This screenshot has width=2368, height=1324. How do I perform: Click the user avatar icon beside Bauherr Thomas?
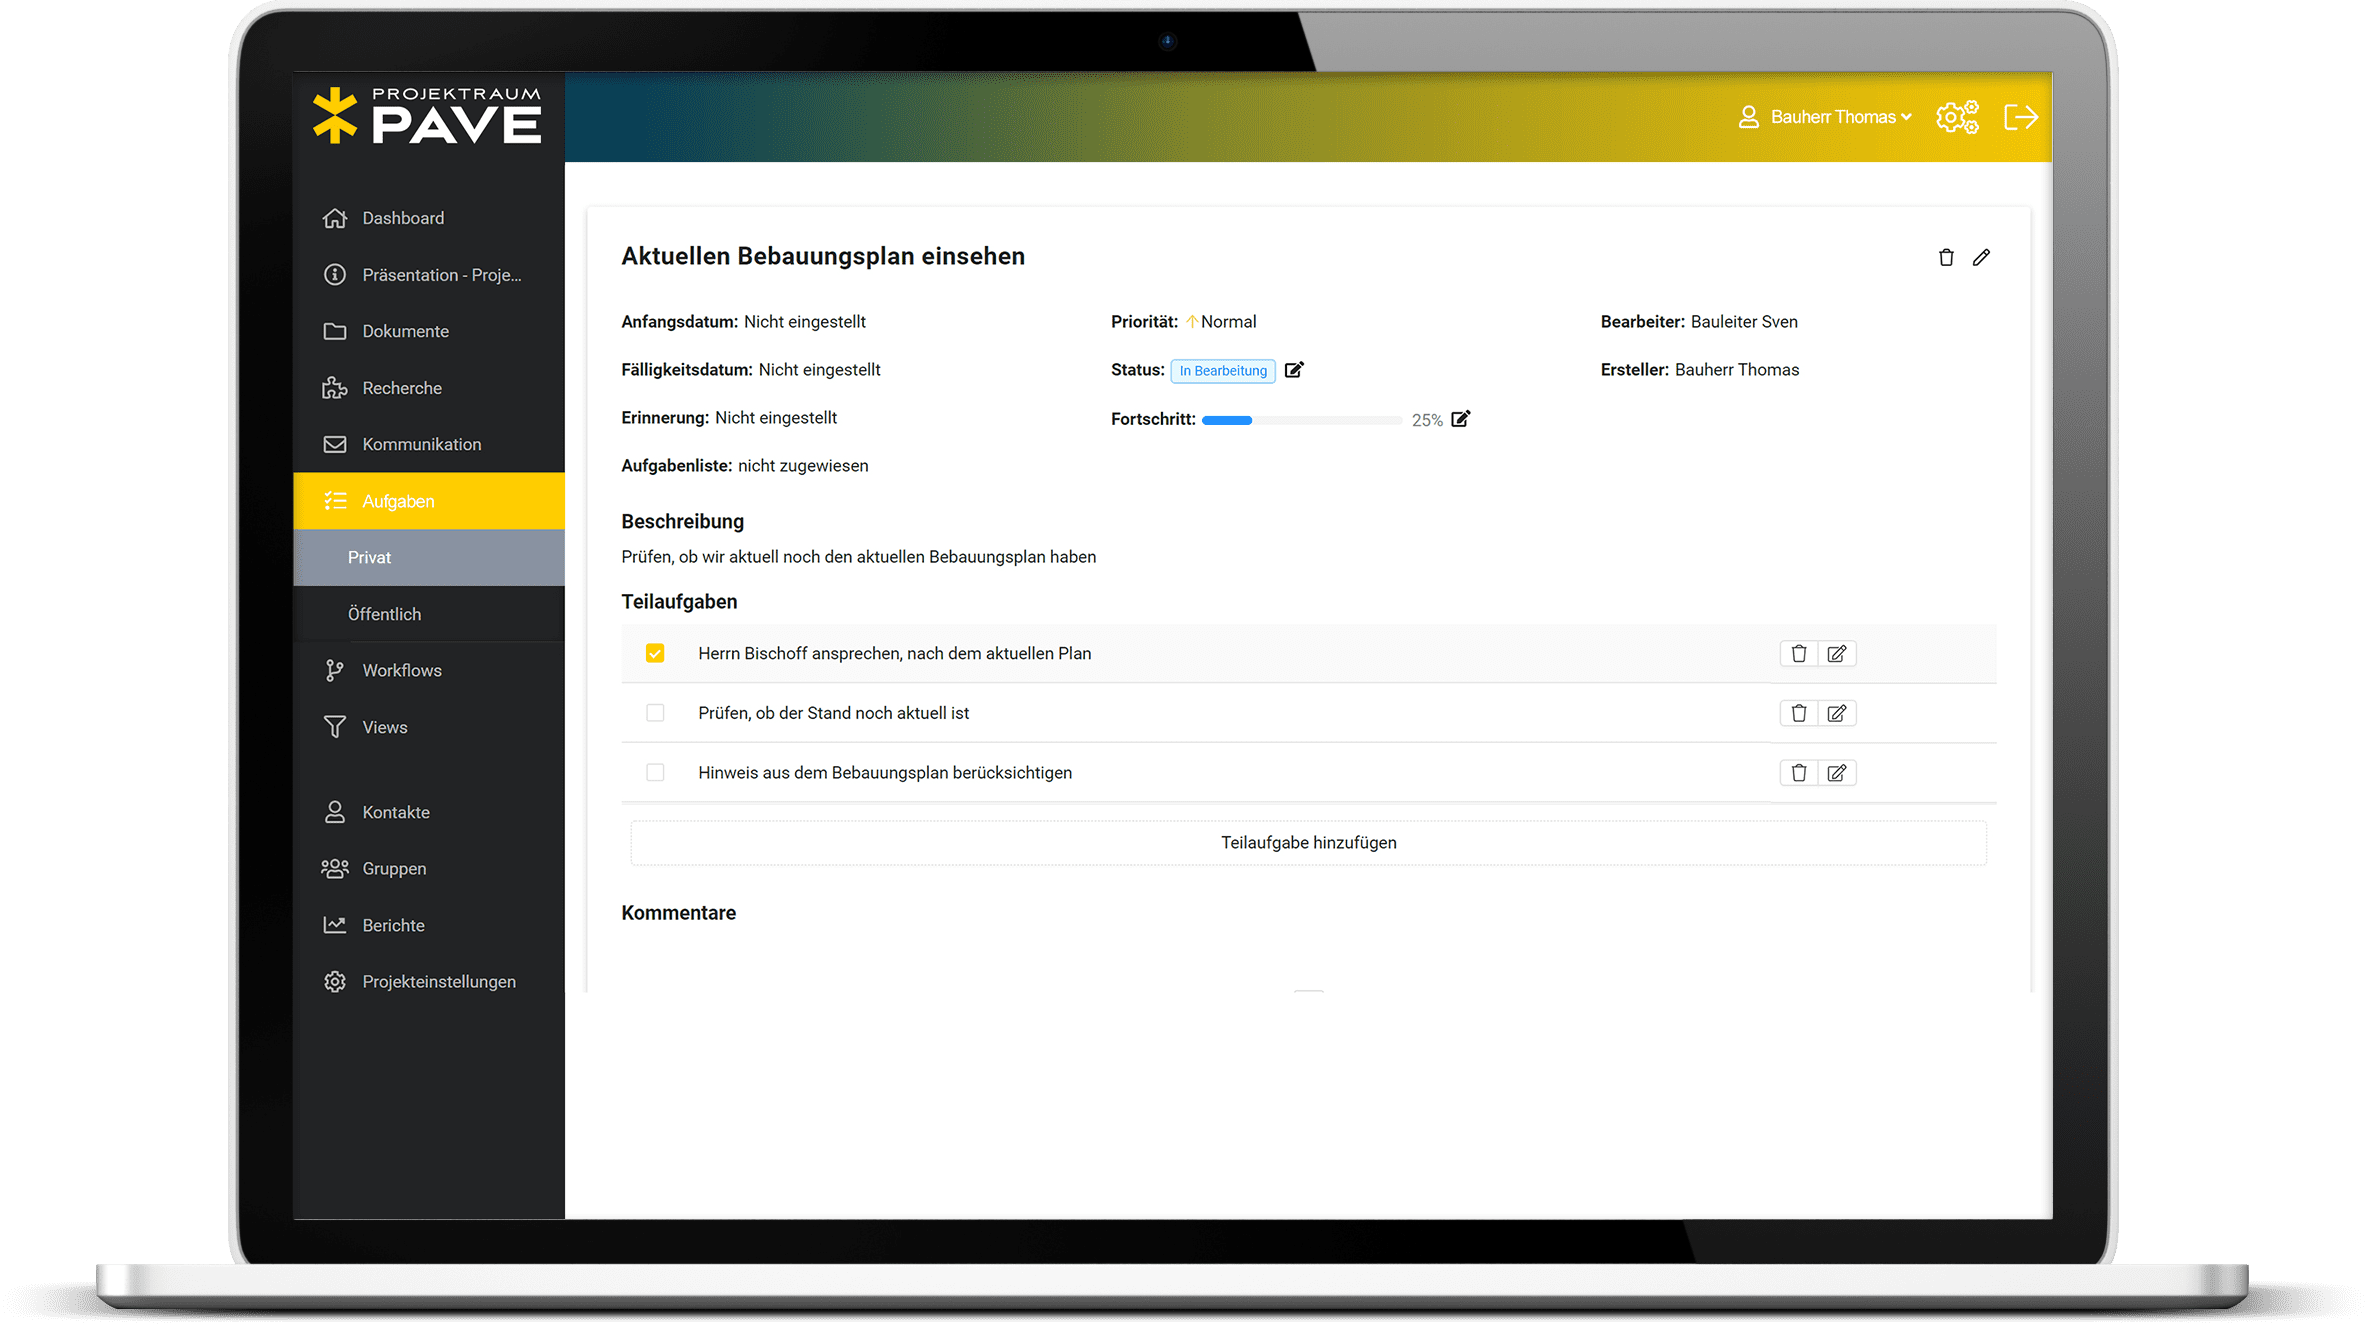1748,117
